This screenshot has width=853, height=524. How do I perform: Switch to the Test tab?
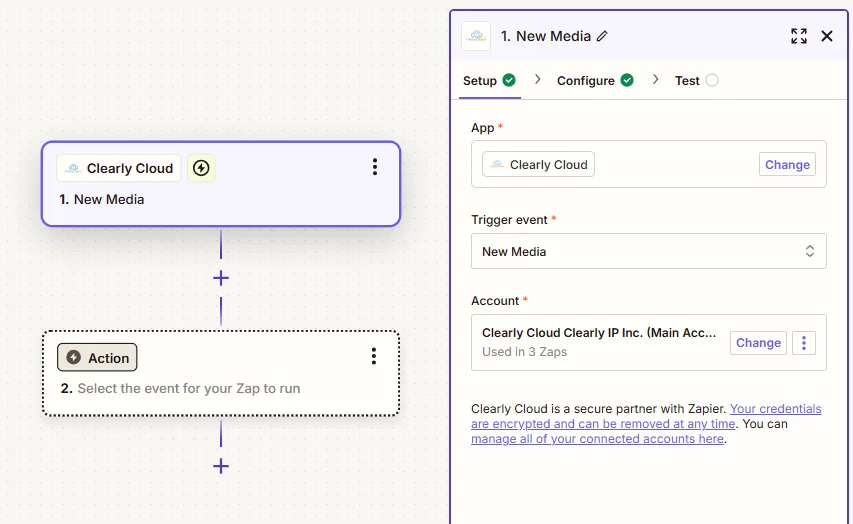click(x=696, y=81)
